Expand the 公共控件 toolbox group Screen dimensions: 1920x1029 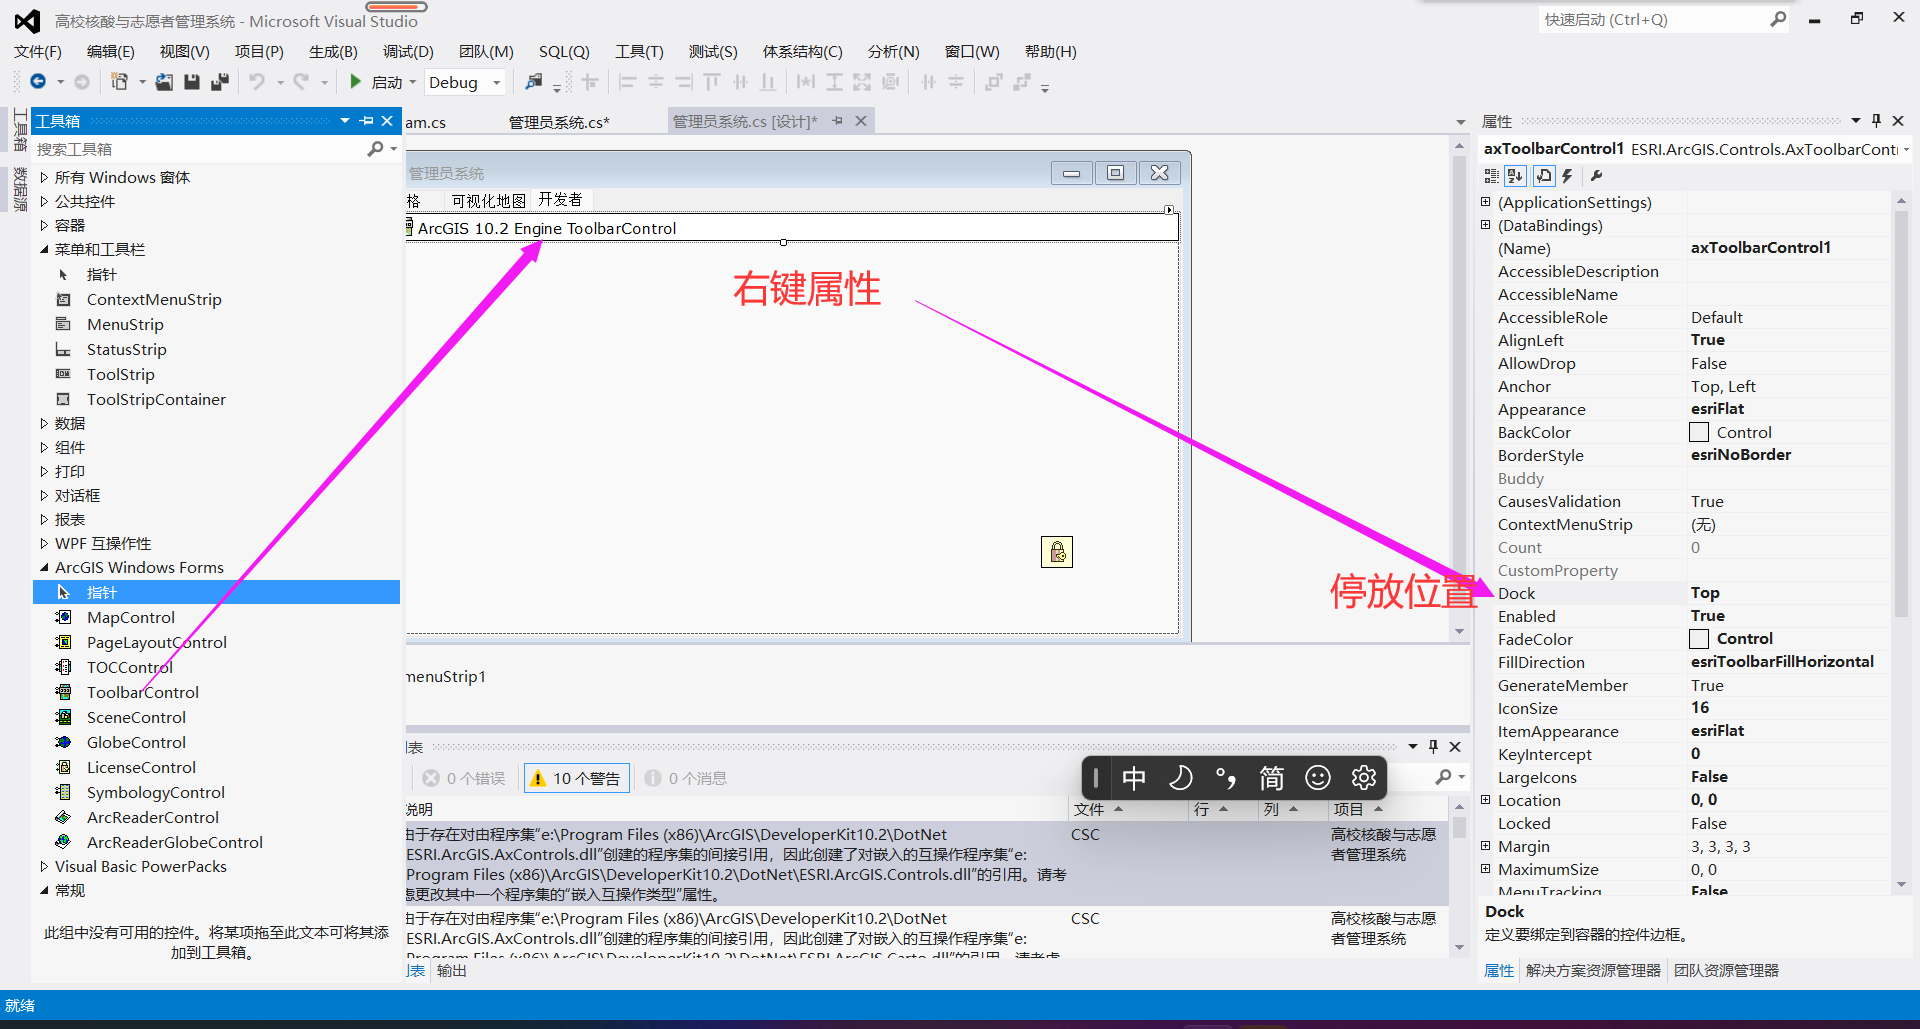[x=44, y=201]
